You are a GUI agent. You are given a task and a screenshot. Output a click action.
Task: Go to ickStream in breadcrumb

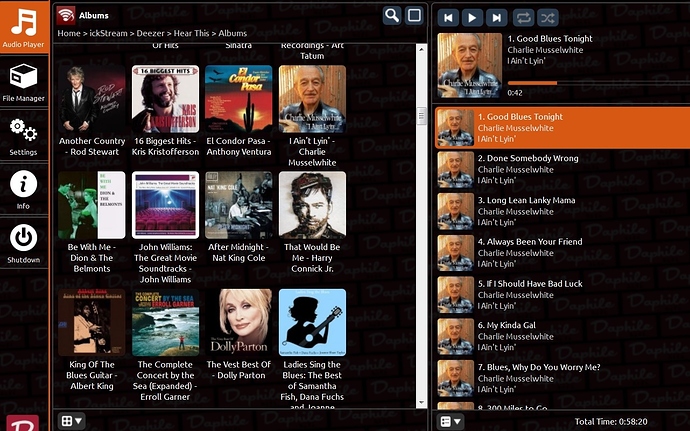[x=108, y=33]
